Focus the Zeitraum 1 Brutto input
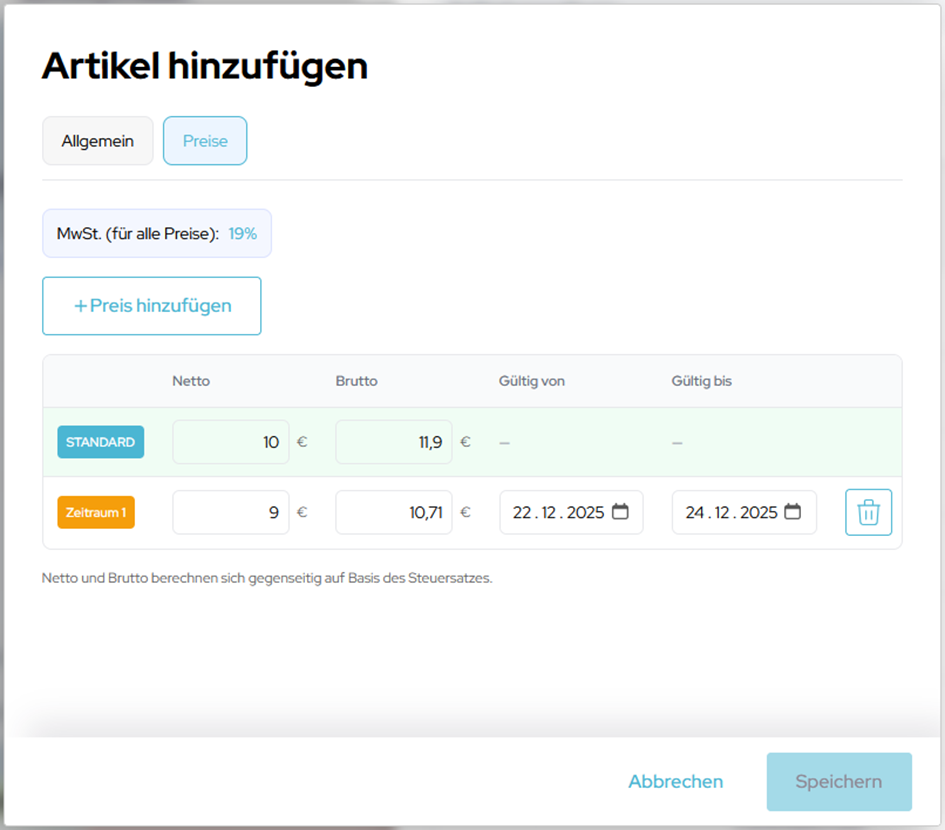Screen dimensions: 945x830 tap(394, 512)
